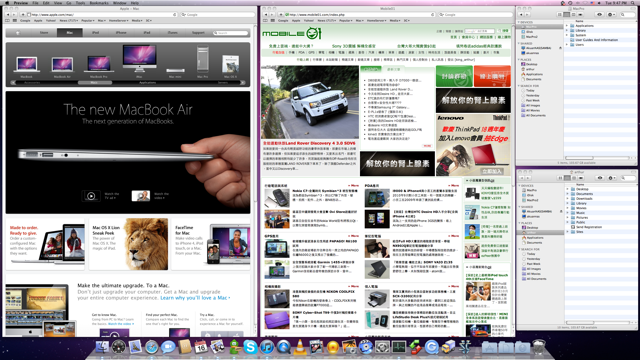Screen dimensions: 640x360
Task: Click Watch the TV ad play button
Action: click(91, 196)
